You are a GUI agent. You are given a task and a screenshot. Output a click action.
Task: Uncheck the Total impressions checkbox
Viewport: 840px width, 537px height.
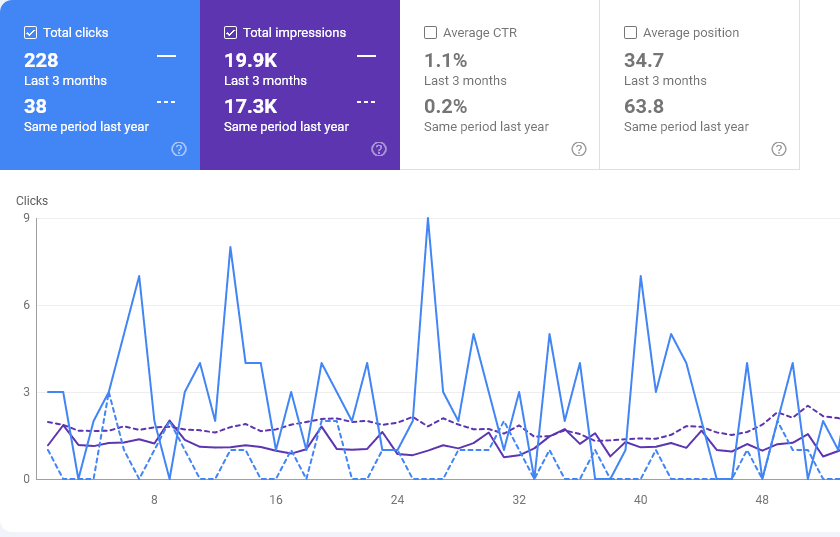(x=231, y=33)
